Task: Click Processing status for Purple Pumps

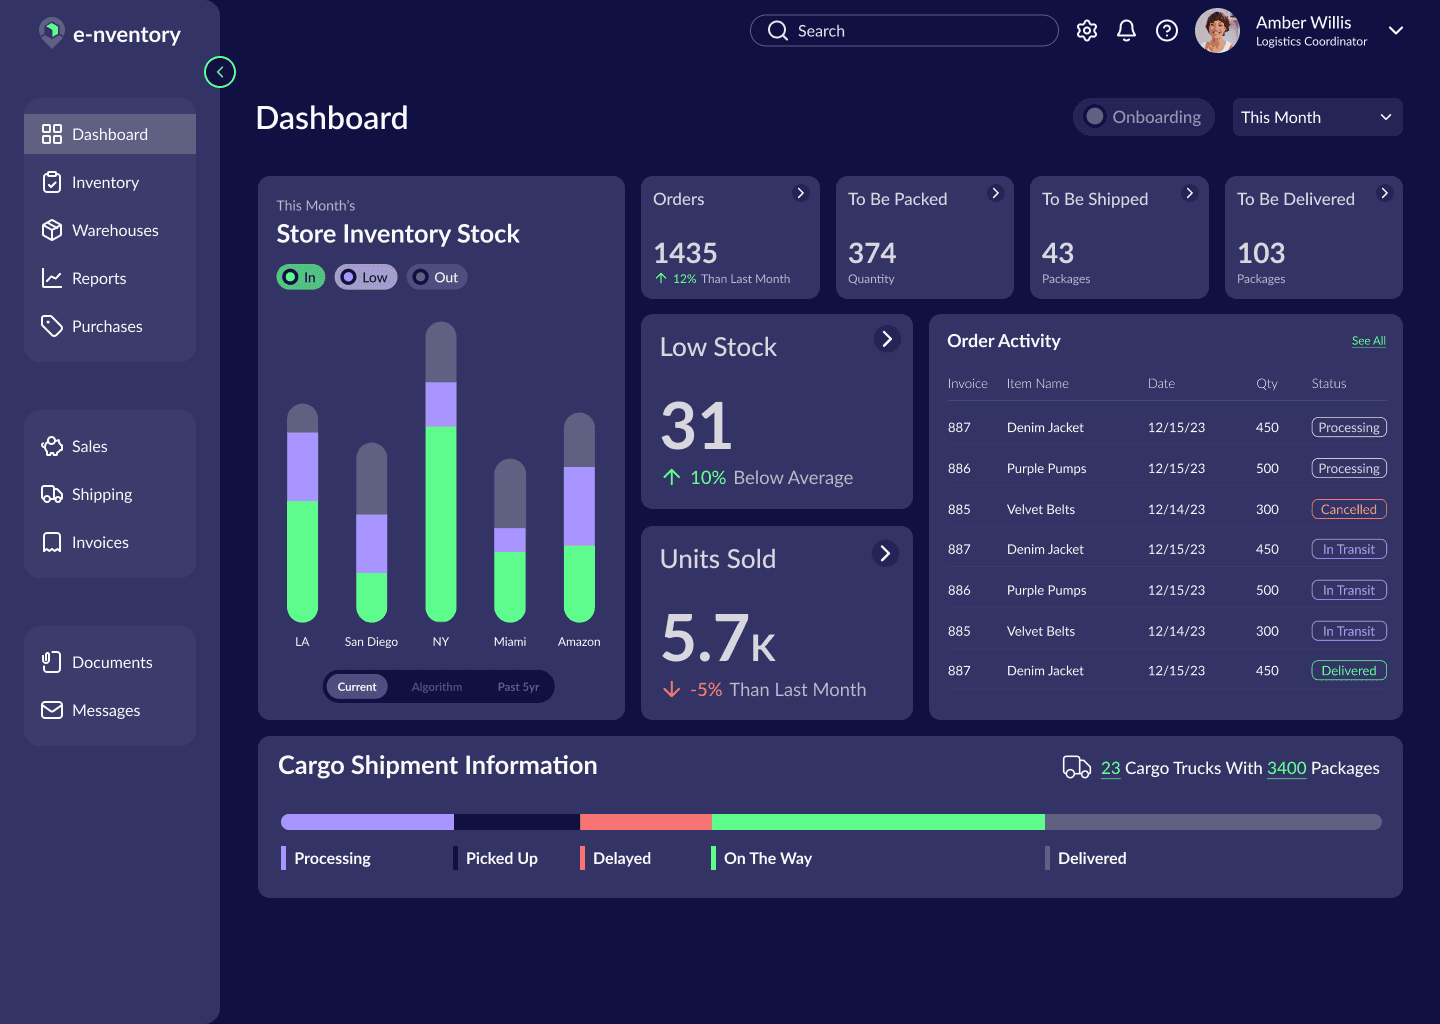Action: pos(1349,469)
